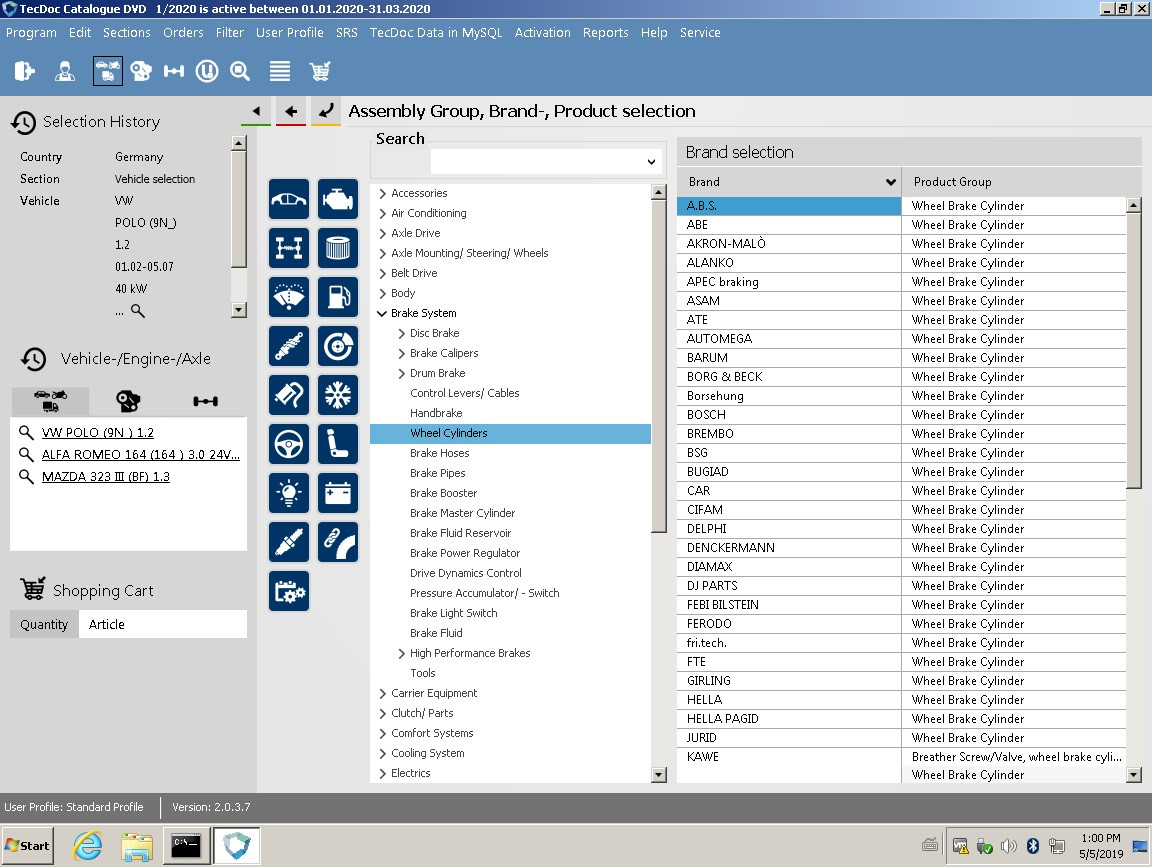
Task: Click the brand list scroll down arrow
Action: 1134,774
